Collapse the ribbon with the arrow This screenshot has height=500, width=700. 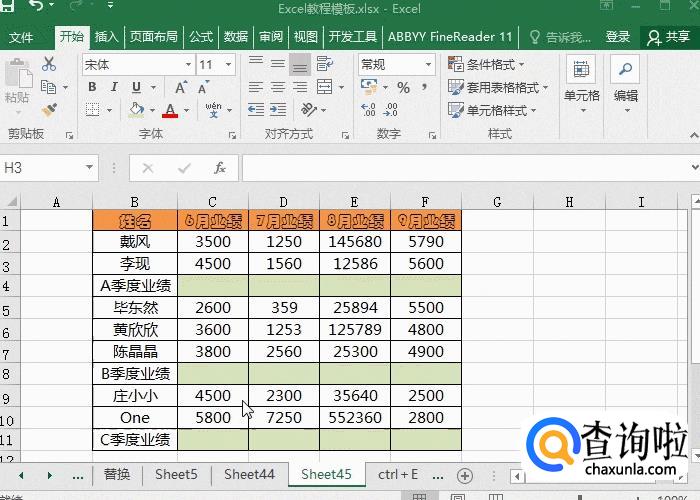tap(693, 134)
